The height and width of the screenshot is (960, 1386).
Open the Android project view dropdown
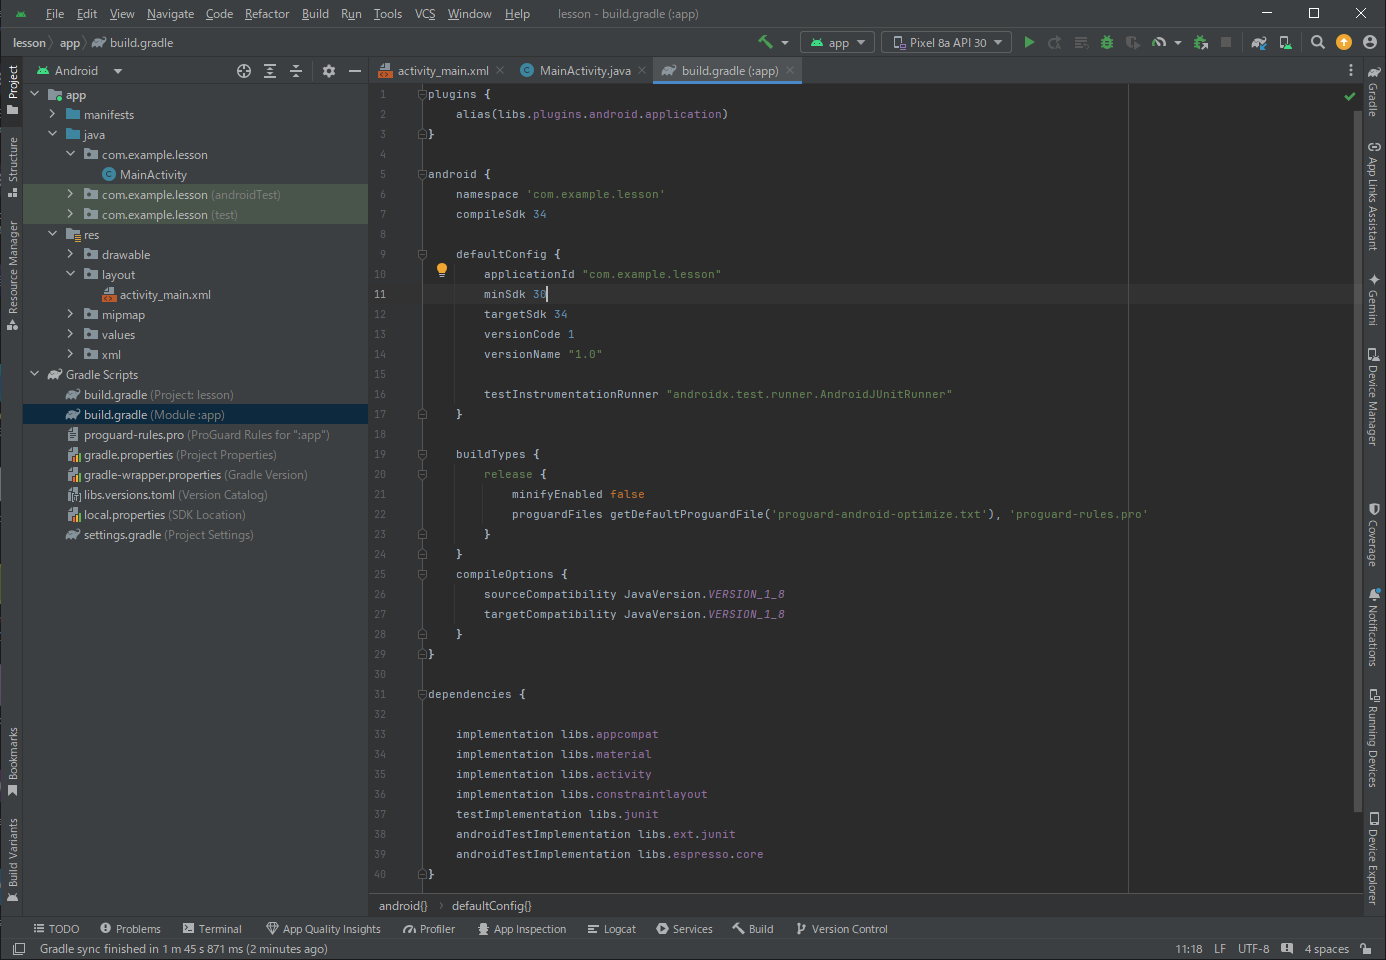point(79,71)
